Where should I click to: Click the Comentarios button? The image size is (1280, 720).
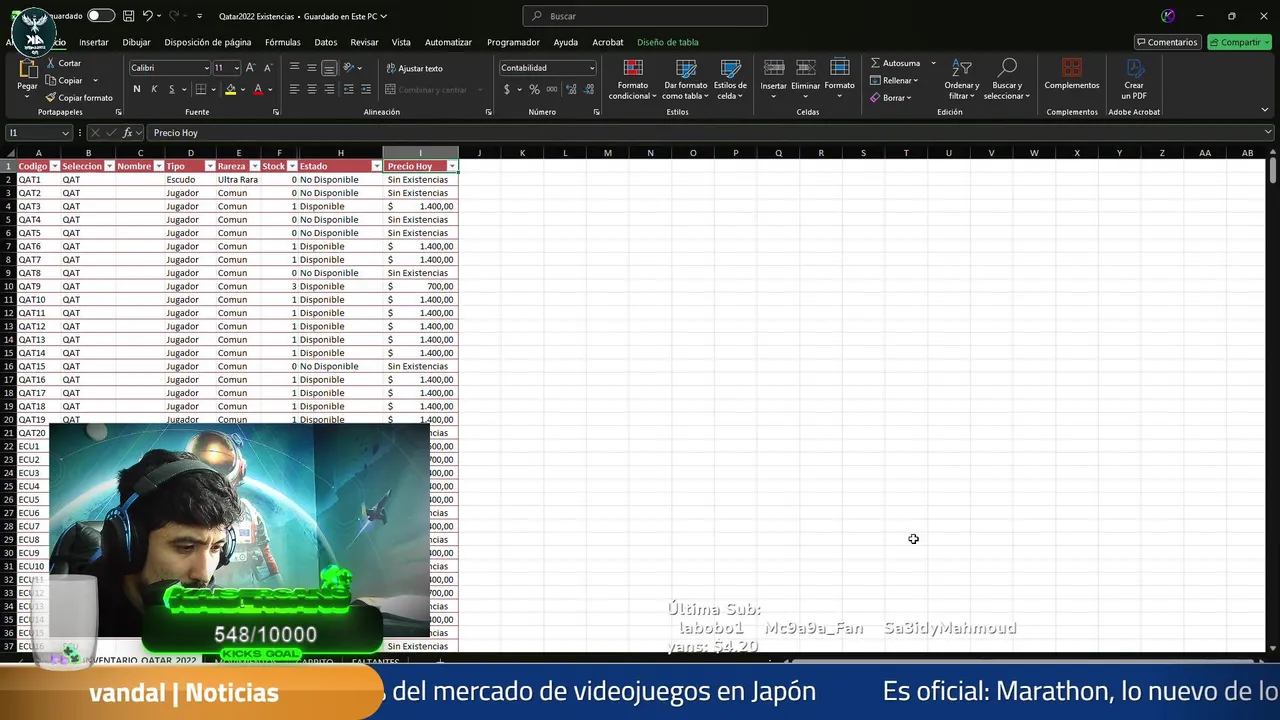[1166, 42]
